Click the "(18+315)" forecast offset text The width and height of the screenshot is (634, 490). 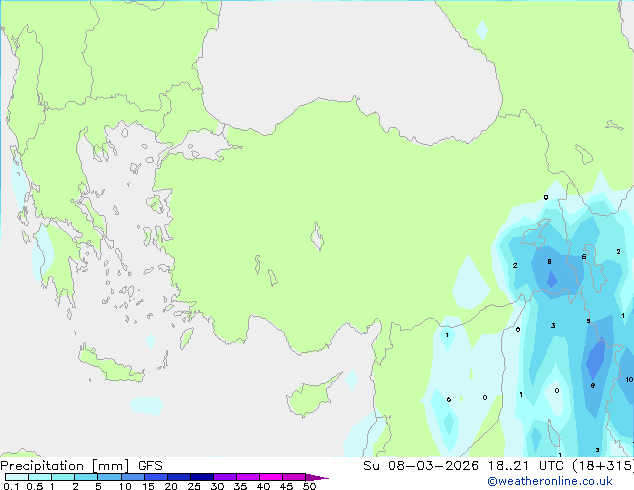(x=603, y=466)
